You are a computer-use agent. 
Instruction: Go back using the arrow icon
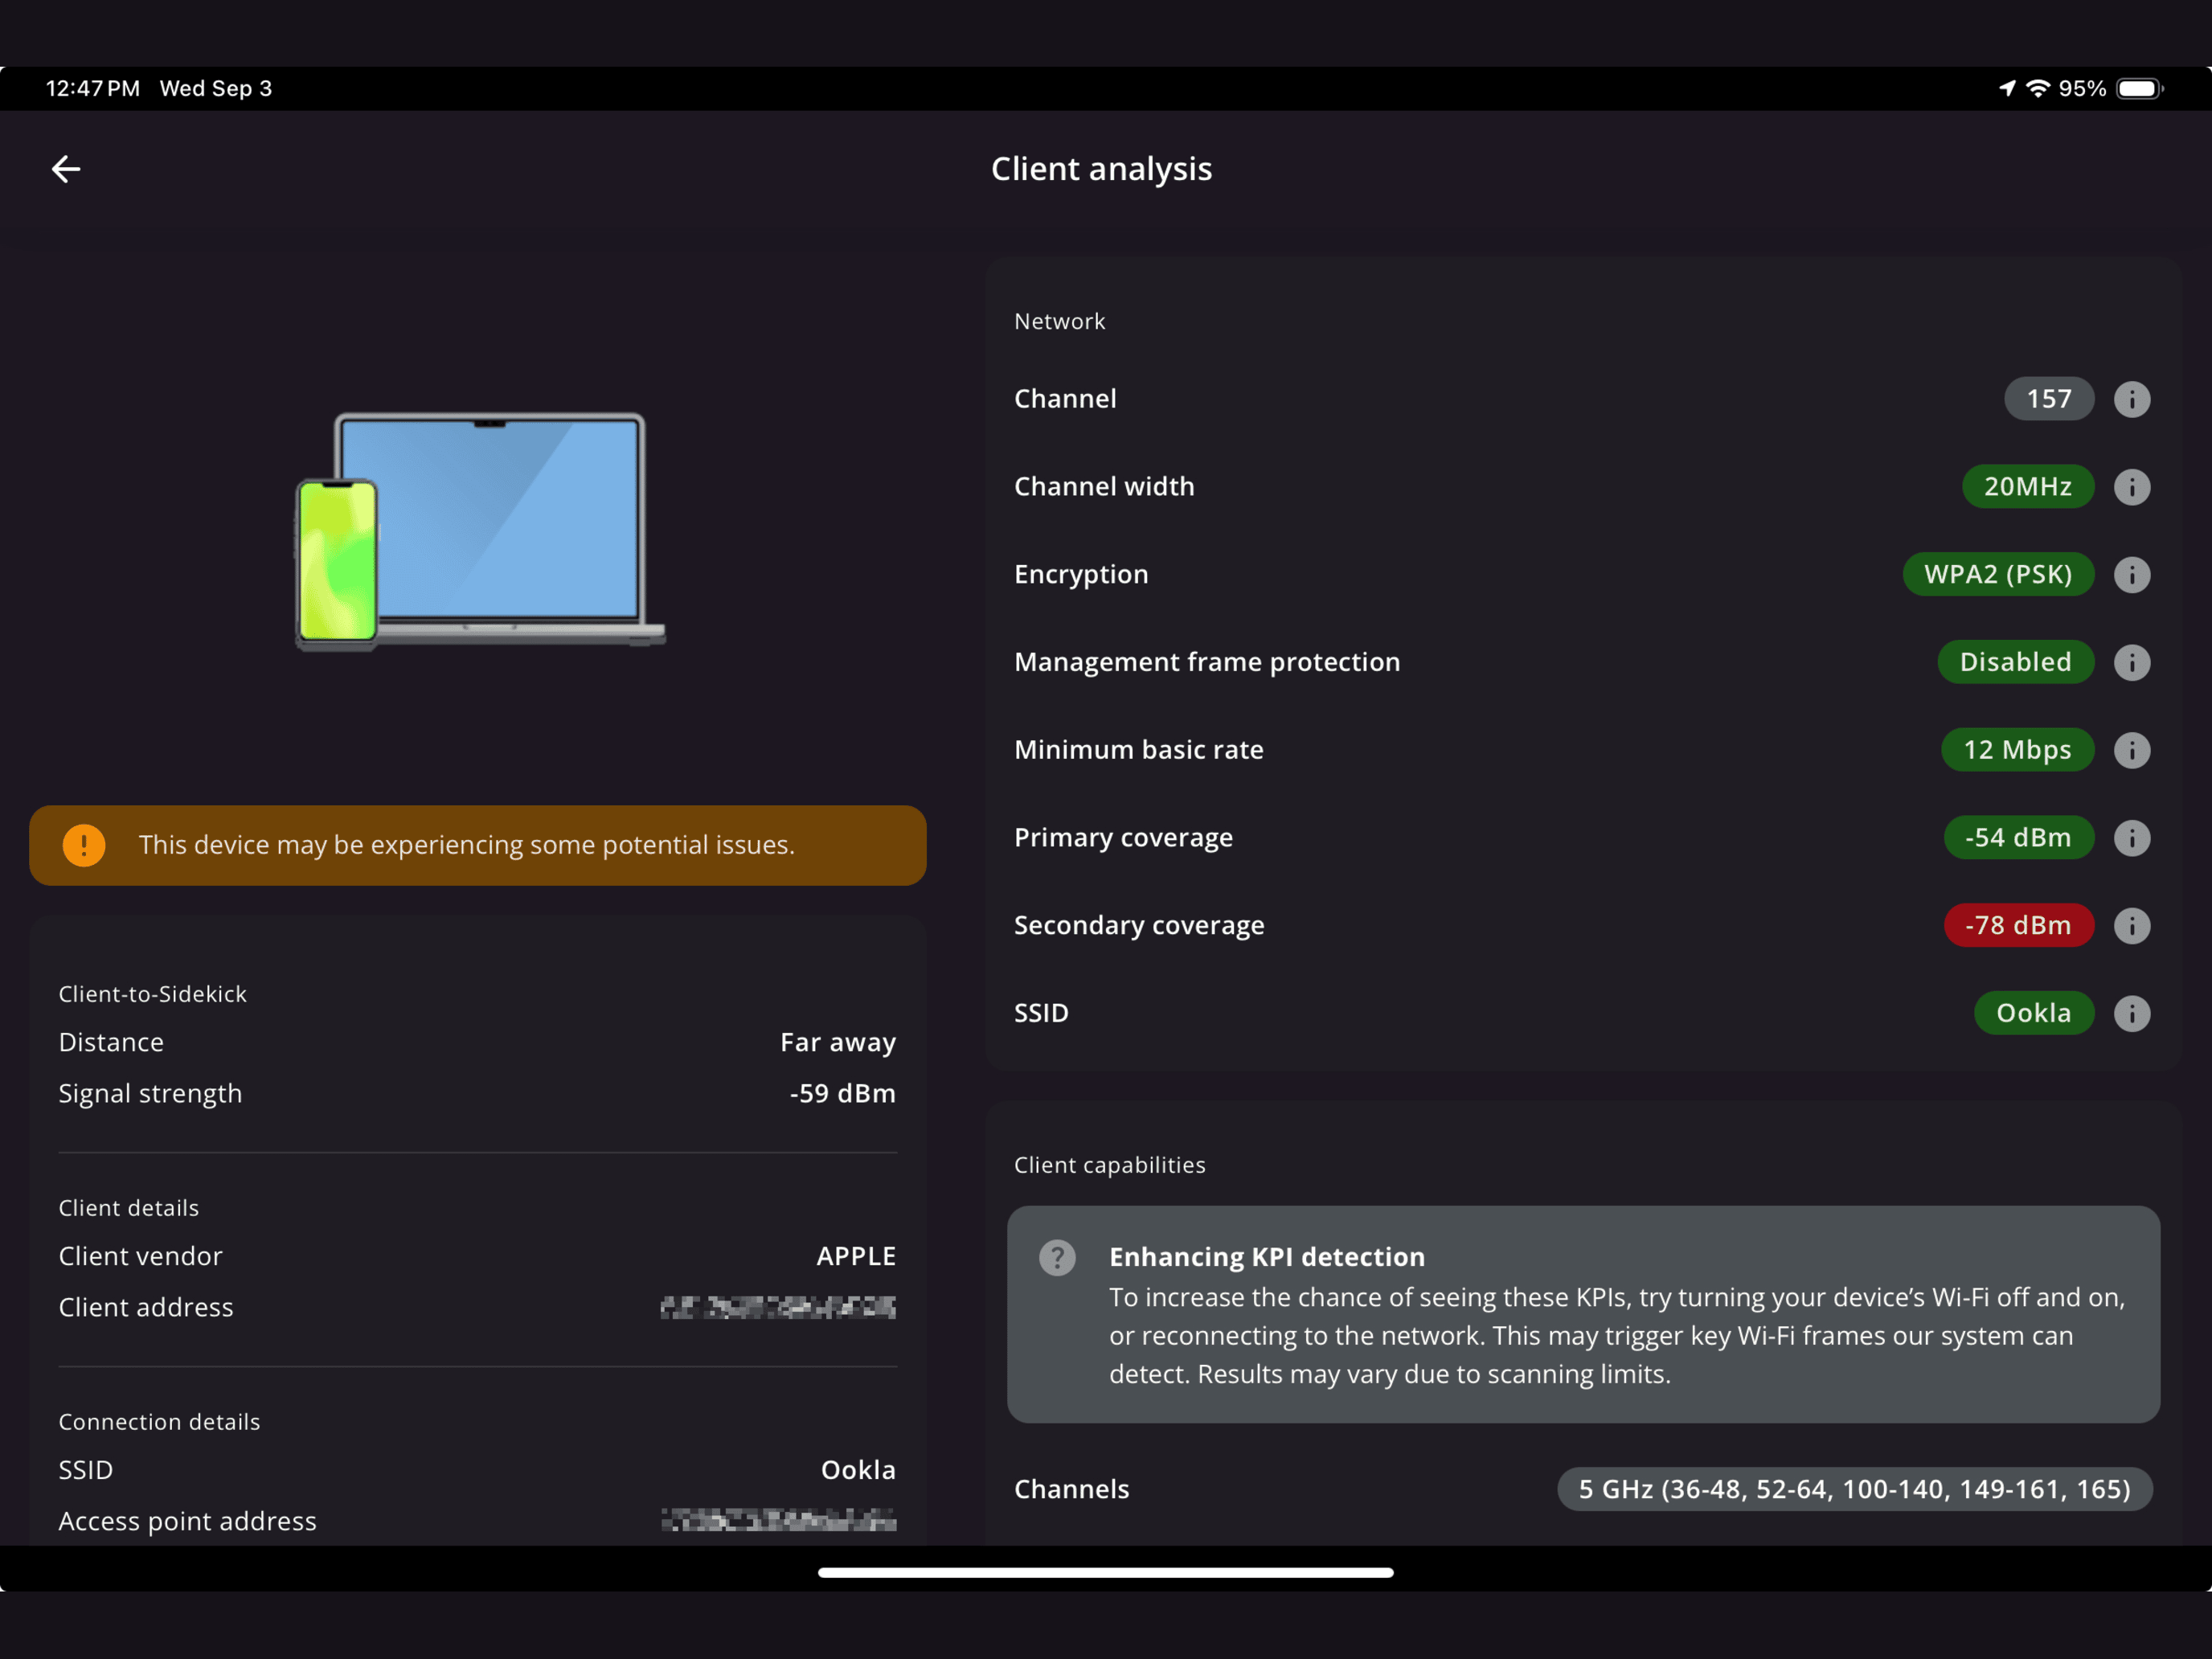click(66, 169)
